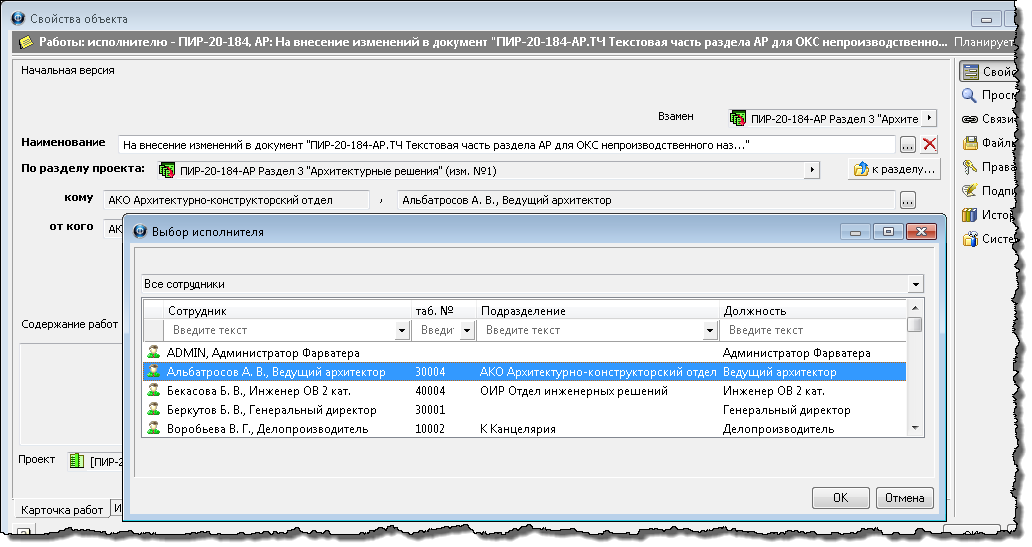Click the Просмотр magnifier icon
Image resolution: width=1032 pixels, height=547 pixels.
coord(969,95)
